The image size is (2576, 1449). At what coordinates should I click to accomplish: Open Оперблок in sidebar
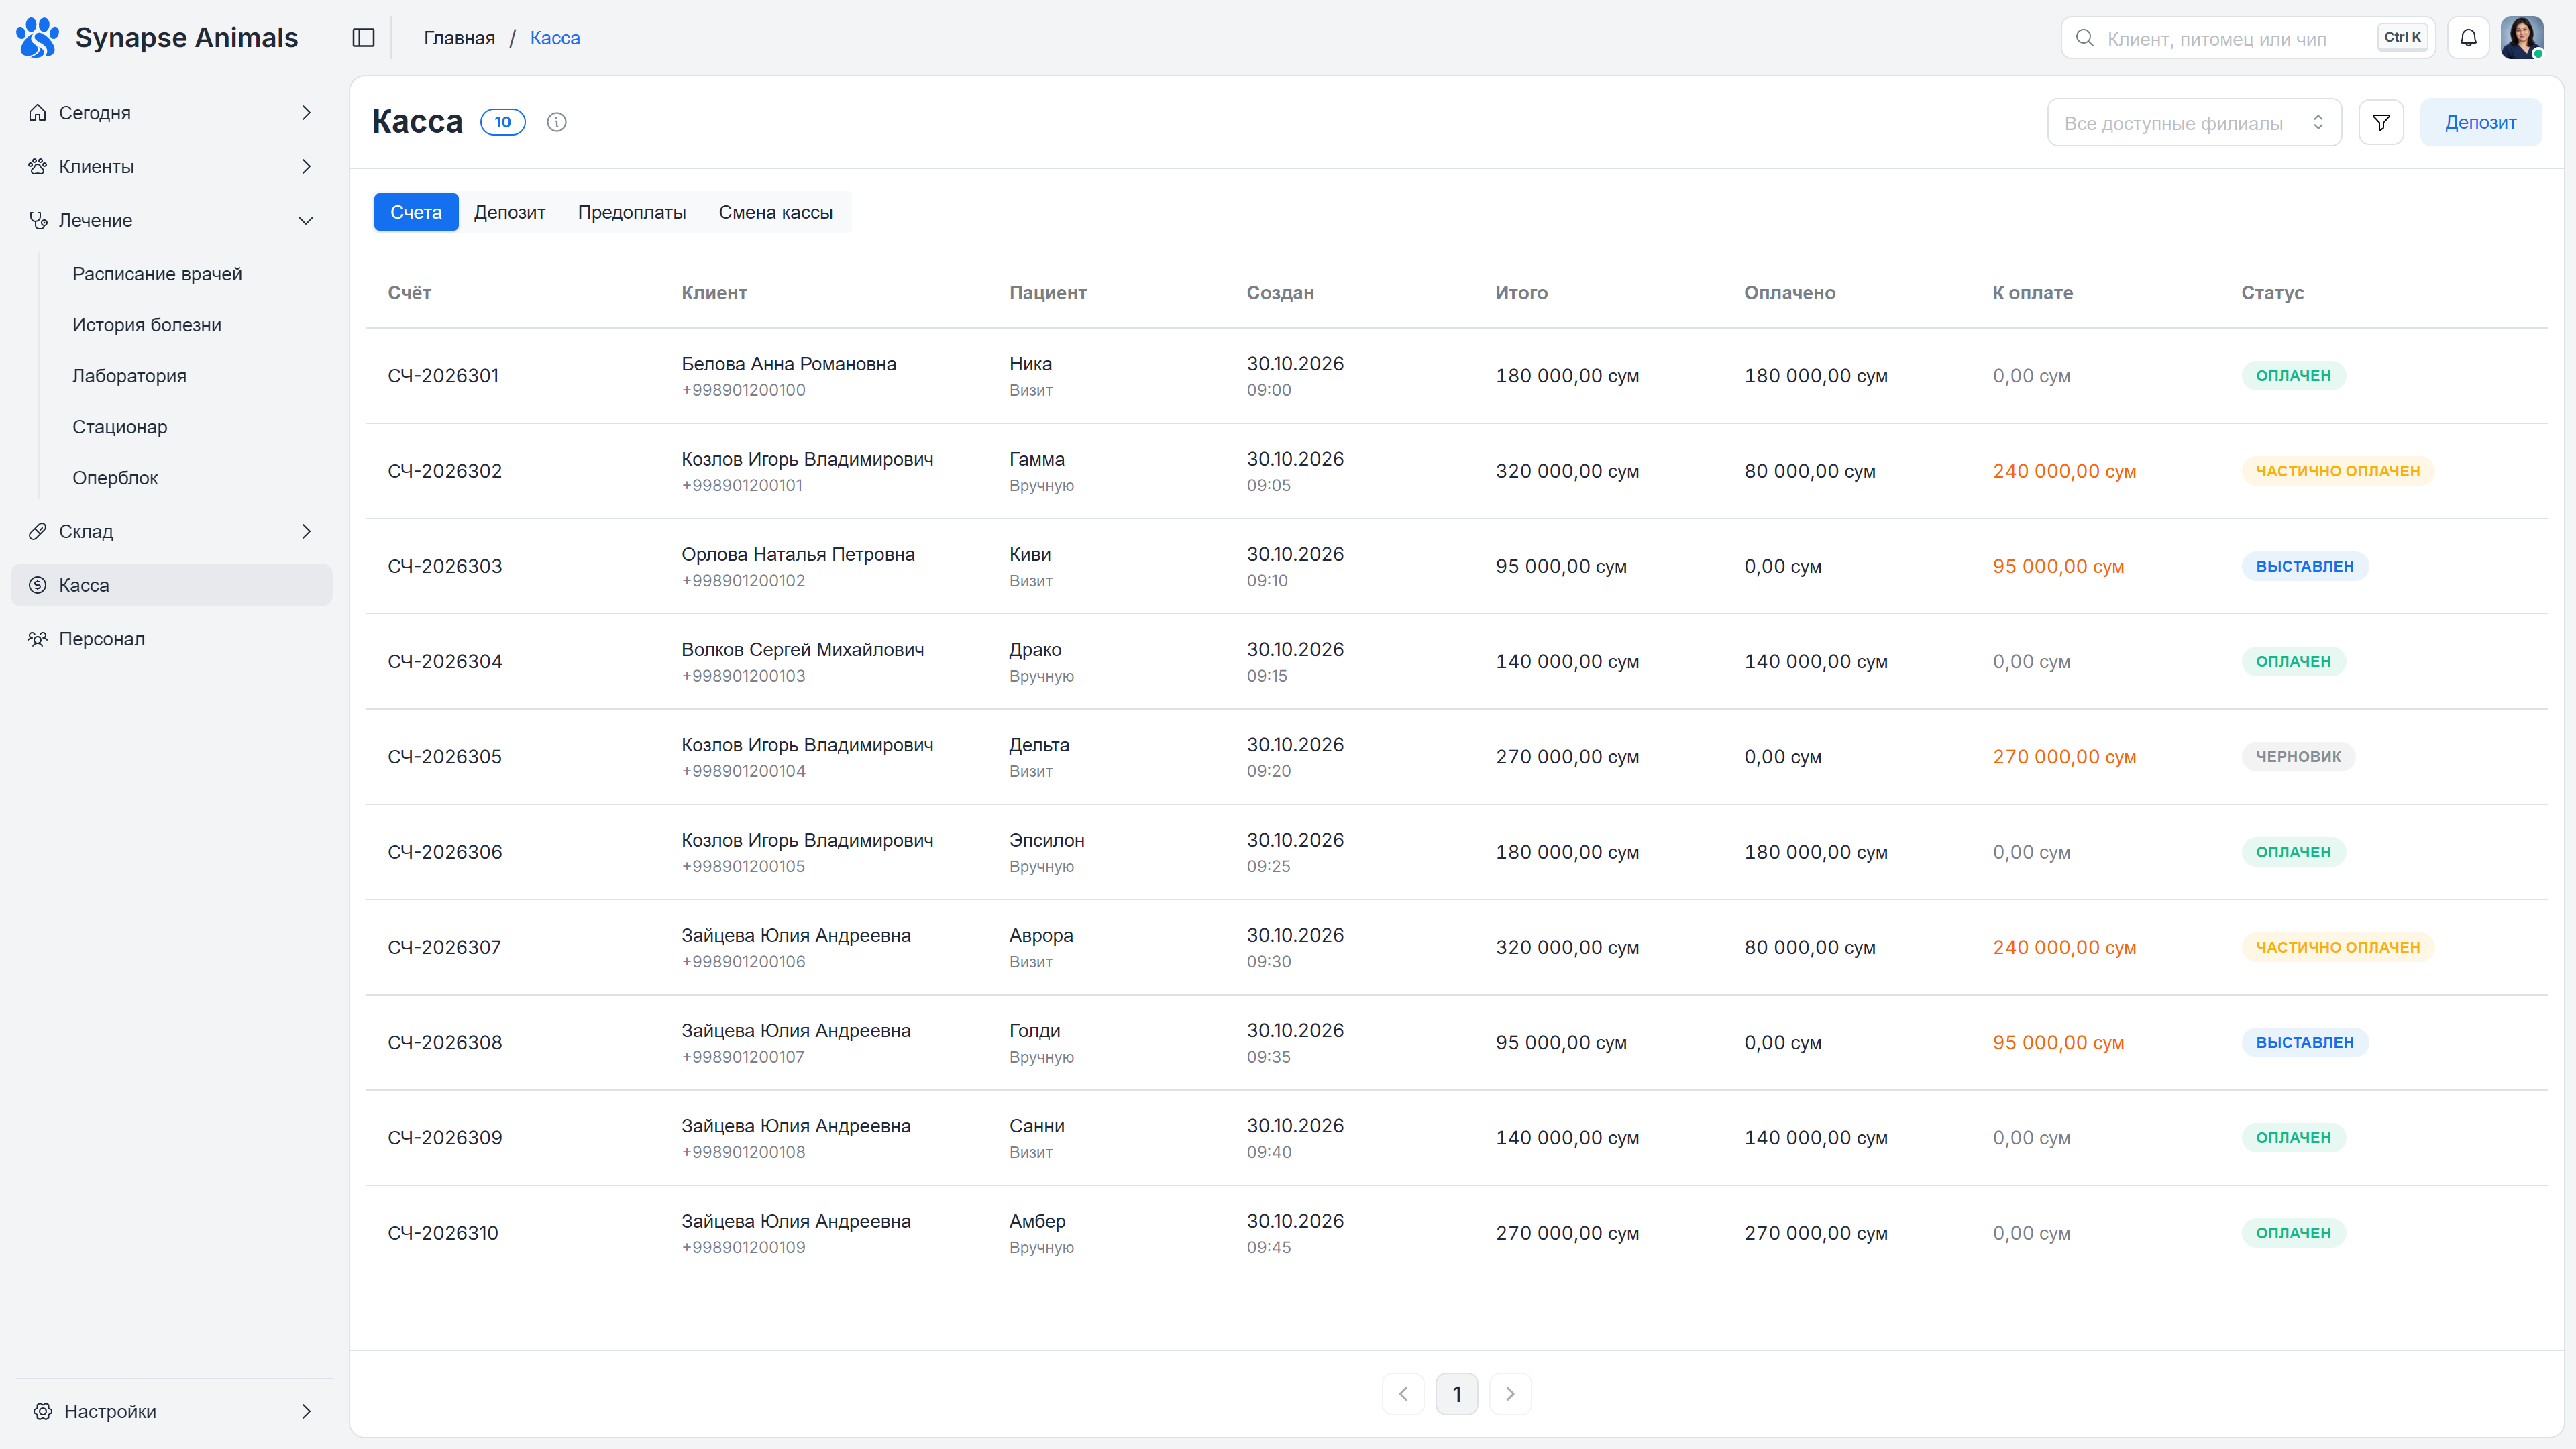(x=115, y=479)
